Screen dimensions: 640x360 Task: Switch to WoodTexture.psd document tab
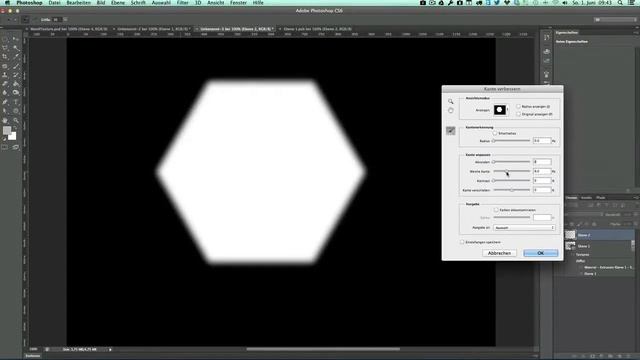coord(69,29)
